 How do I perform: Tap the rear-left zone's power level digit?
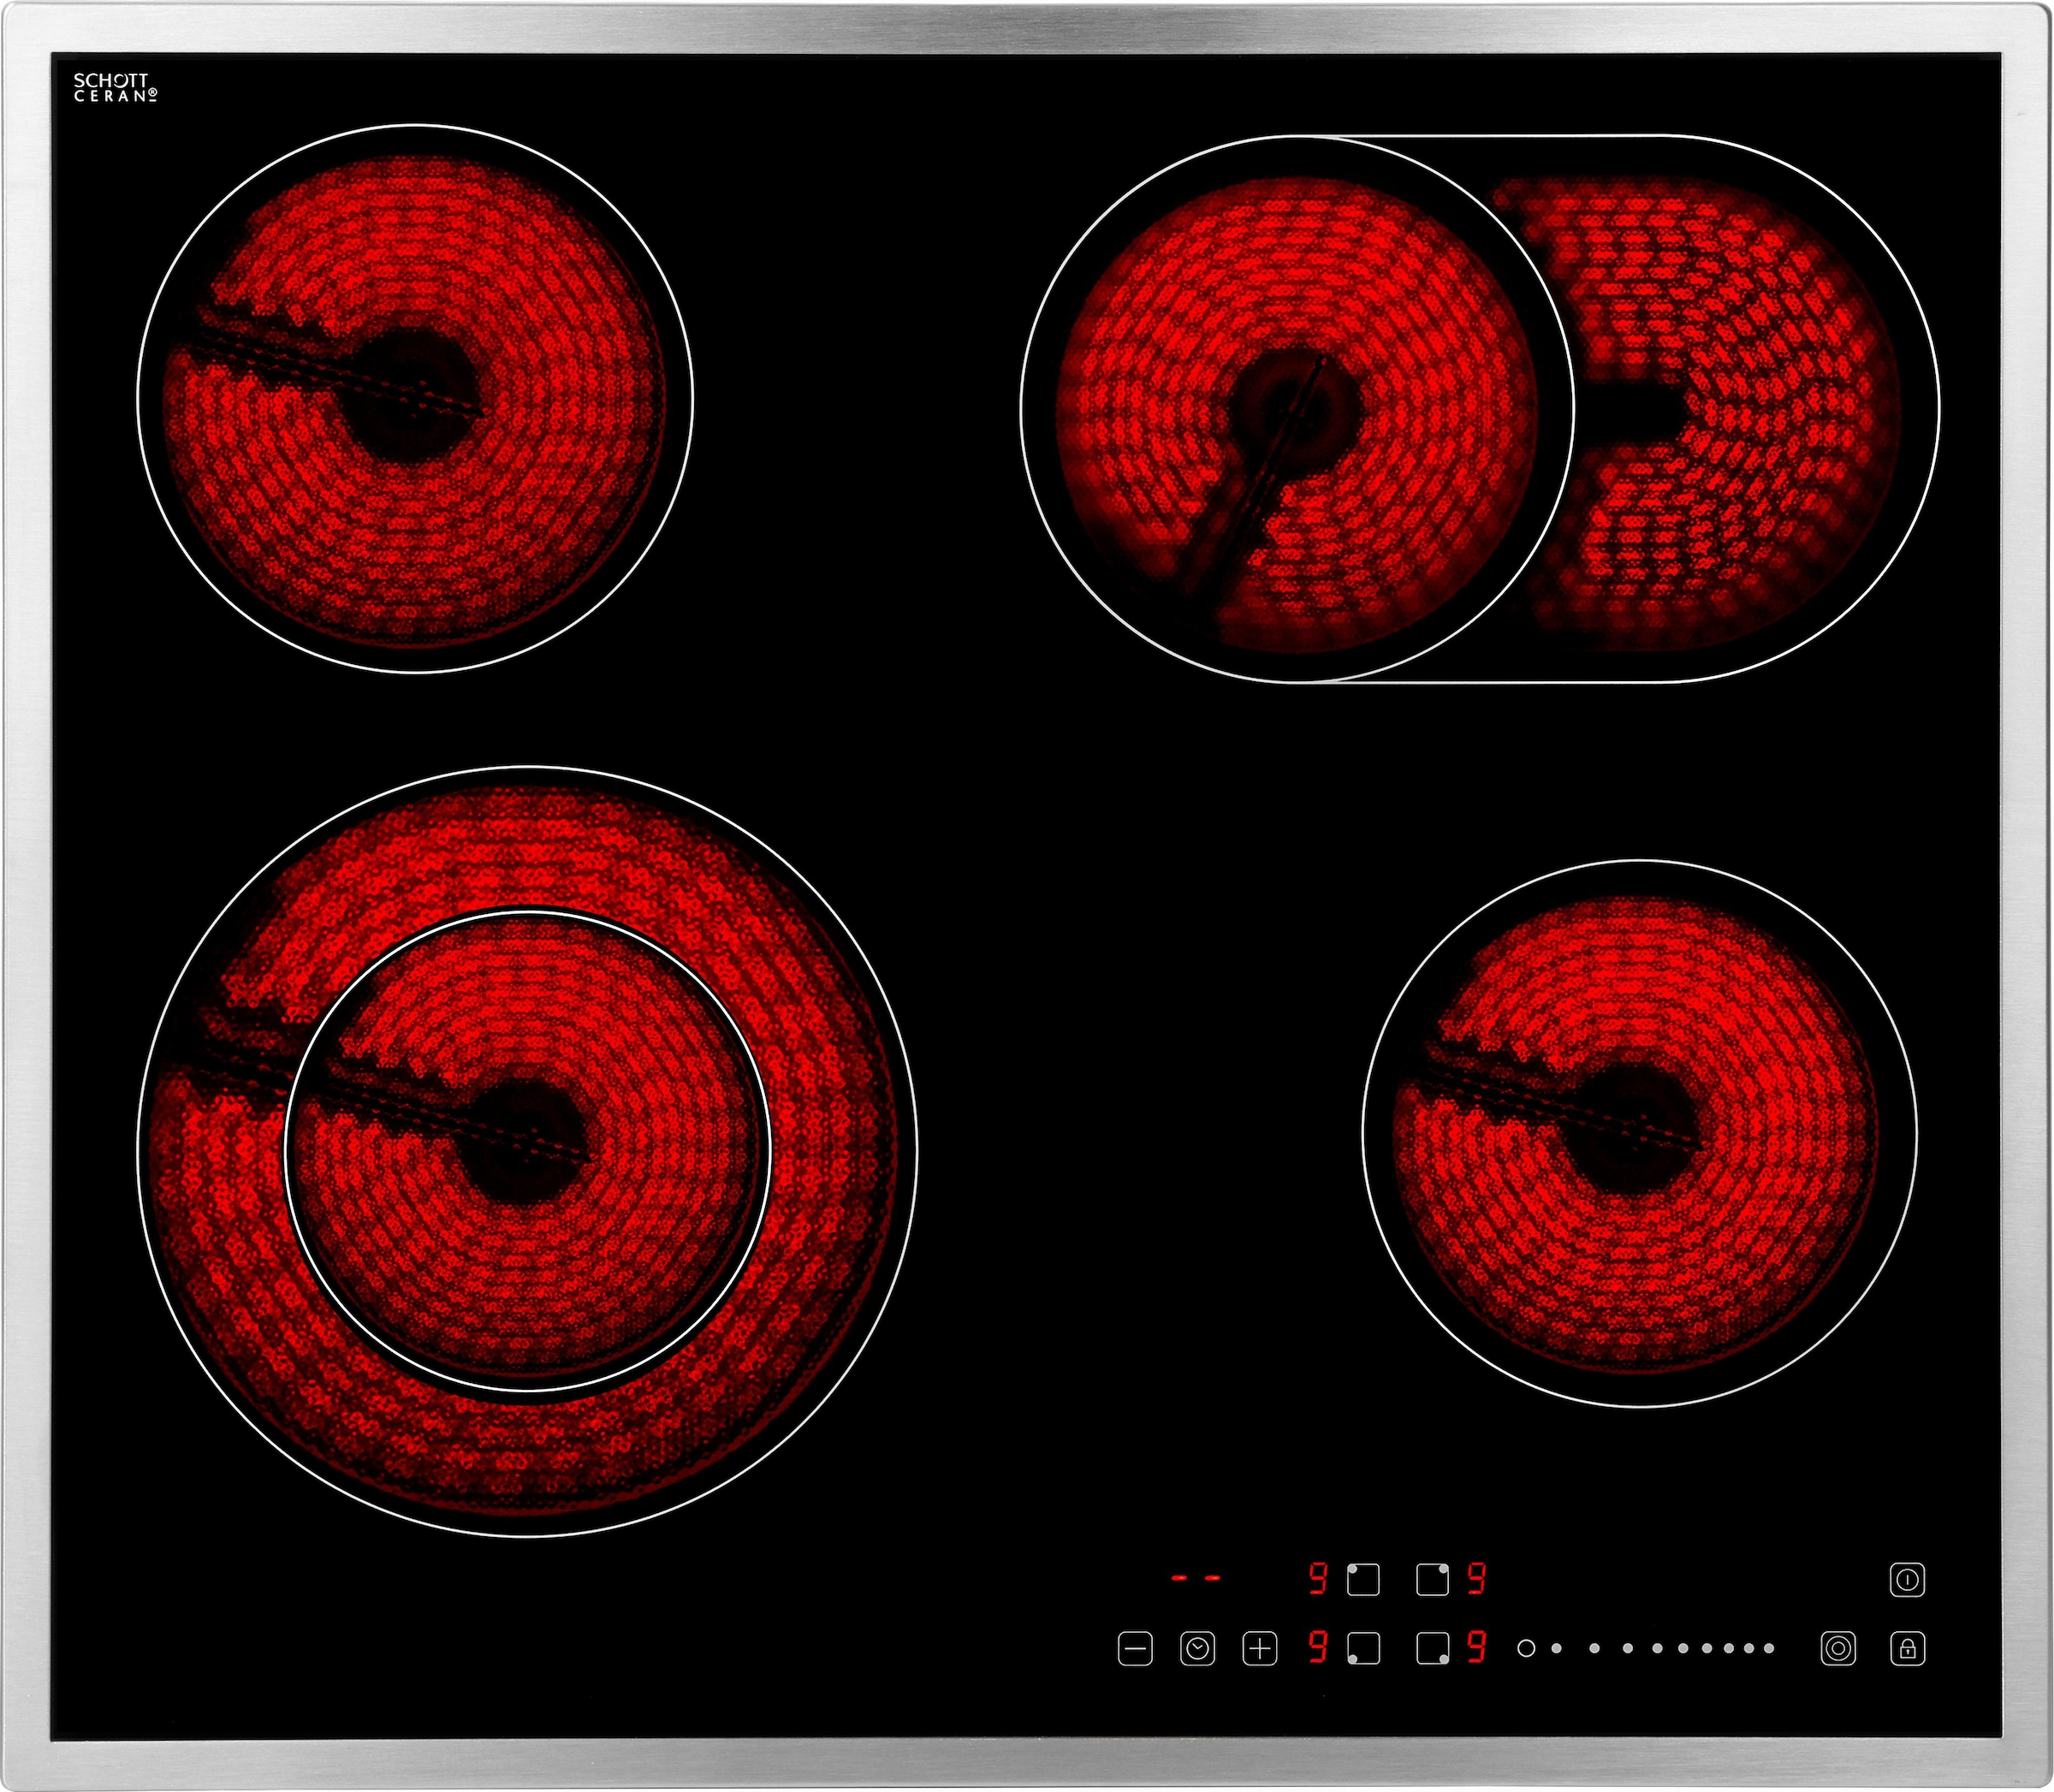(x=1318, y=1579)
